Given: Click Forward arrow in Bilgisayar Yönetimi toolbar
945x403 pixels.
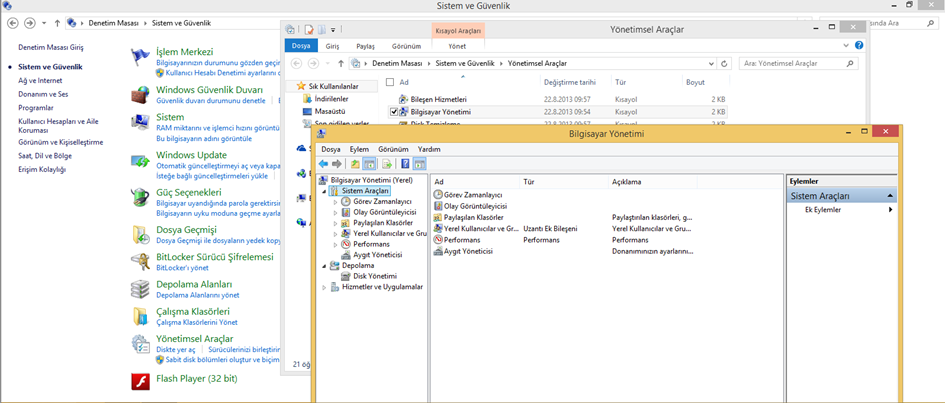Looking at the screenshot, I should coord(337,163).
